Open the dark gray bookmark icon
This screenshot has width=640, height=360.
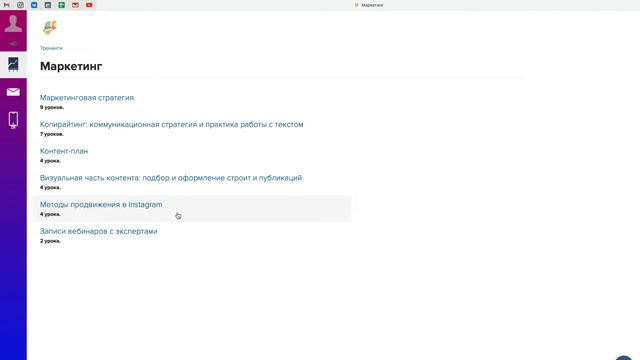pyautogui.click(x=48, y=5)
